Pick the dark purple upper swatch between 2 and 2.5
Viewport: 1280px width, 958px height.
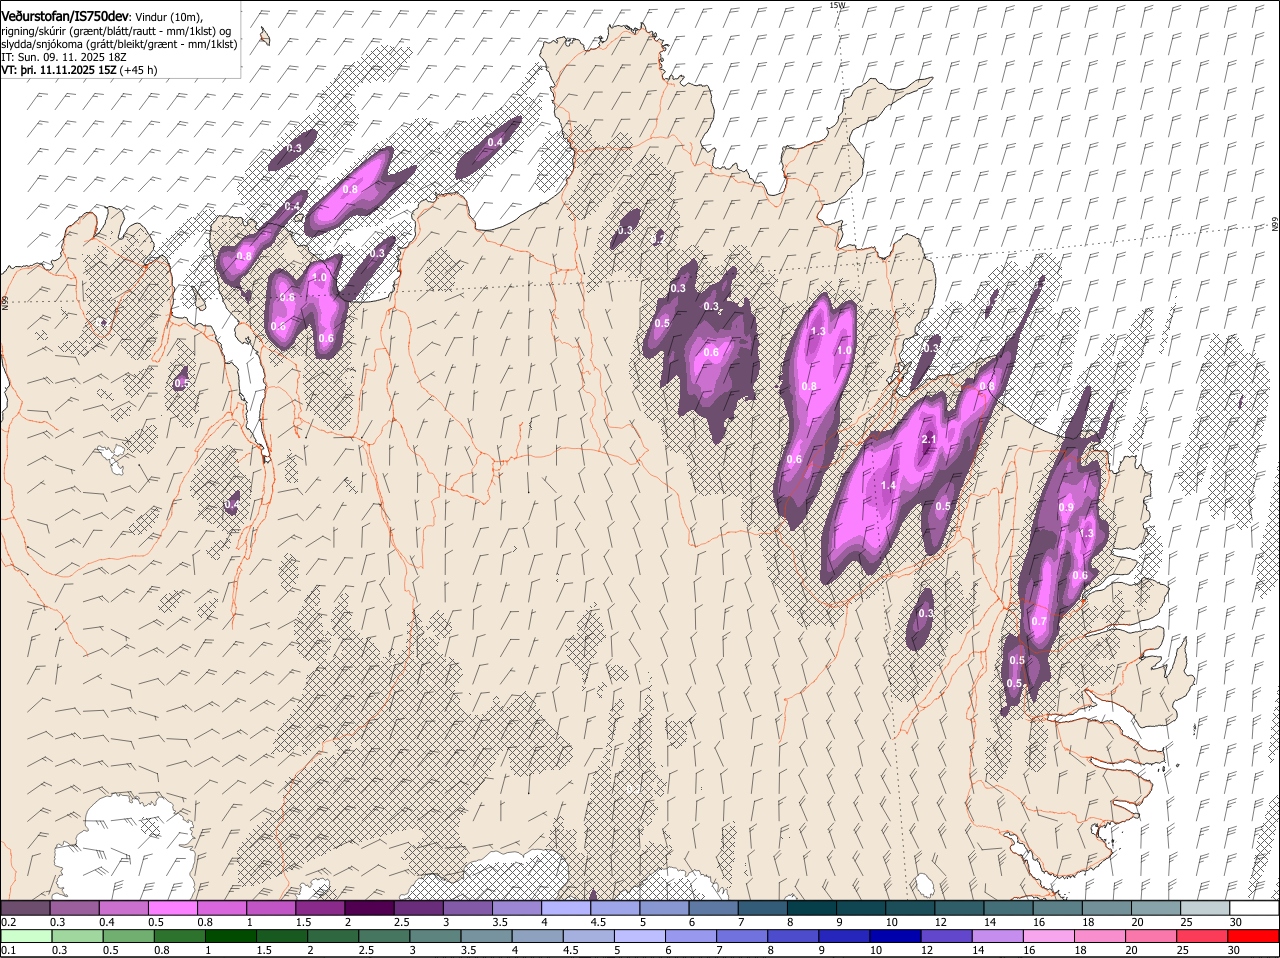pos(370,907)
